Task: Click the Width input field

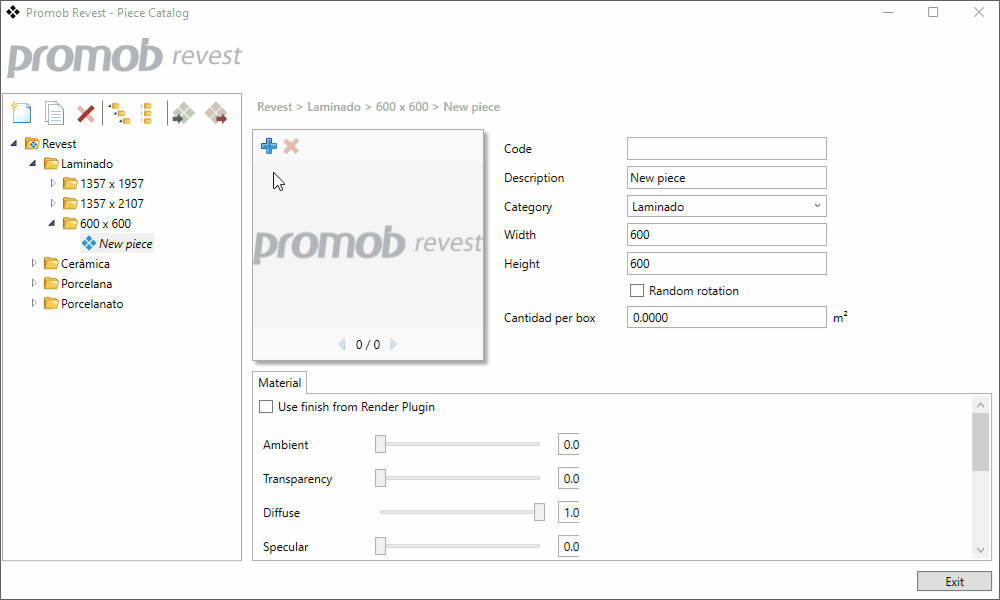Action: 726,235
